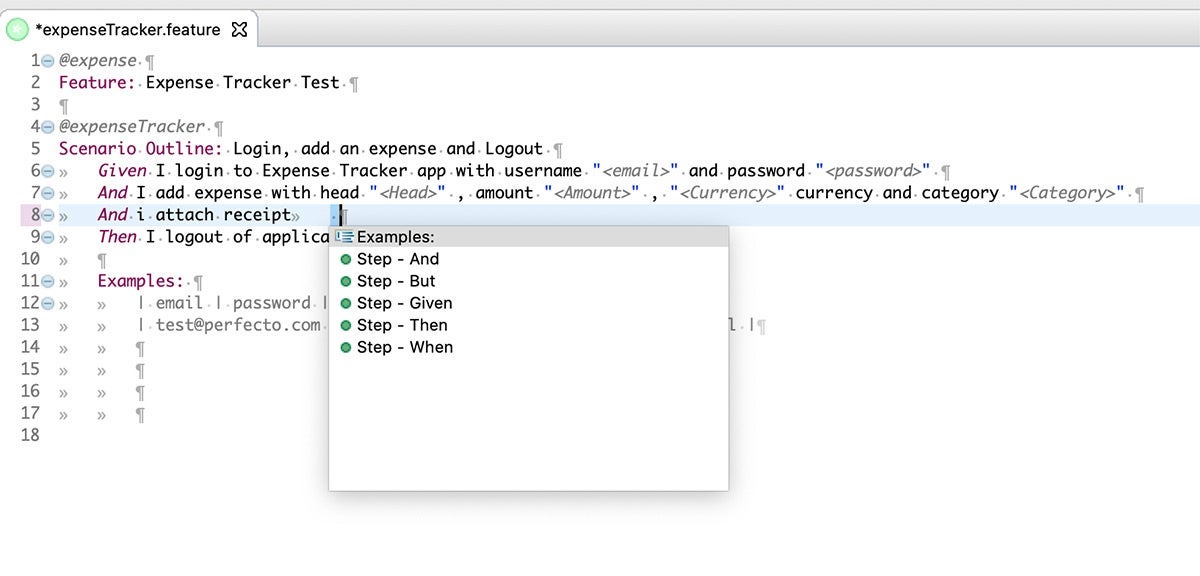1200x576 pixels.
Task: Click line number 2 in the gutter
Action: (x=35, y=83)
